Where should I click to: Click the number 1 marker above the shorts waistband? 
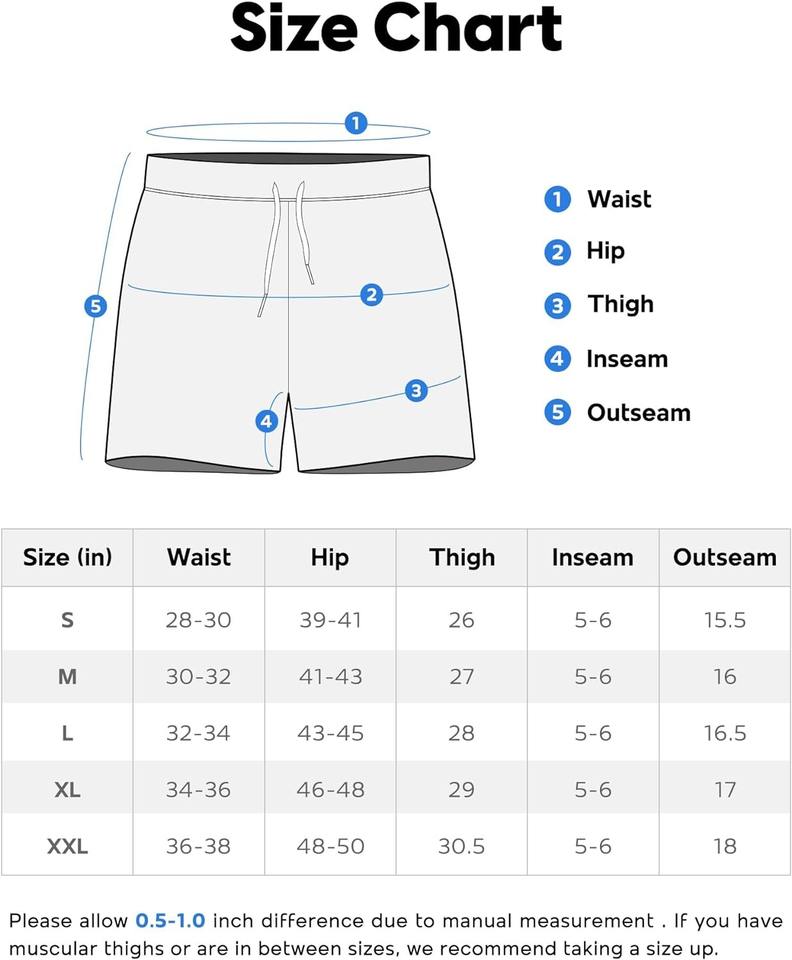(355, 124)
